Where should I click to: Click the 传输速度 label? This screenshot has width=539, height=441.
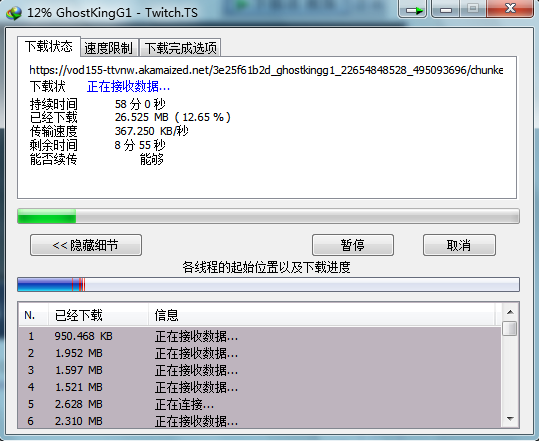tap(54, 131)
